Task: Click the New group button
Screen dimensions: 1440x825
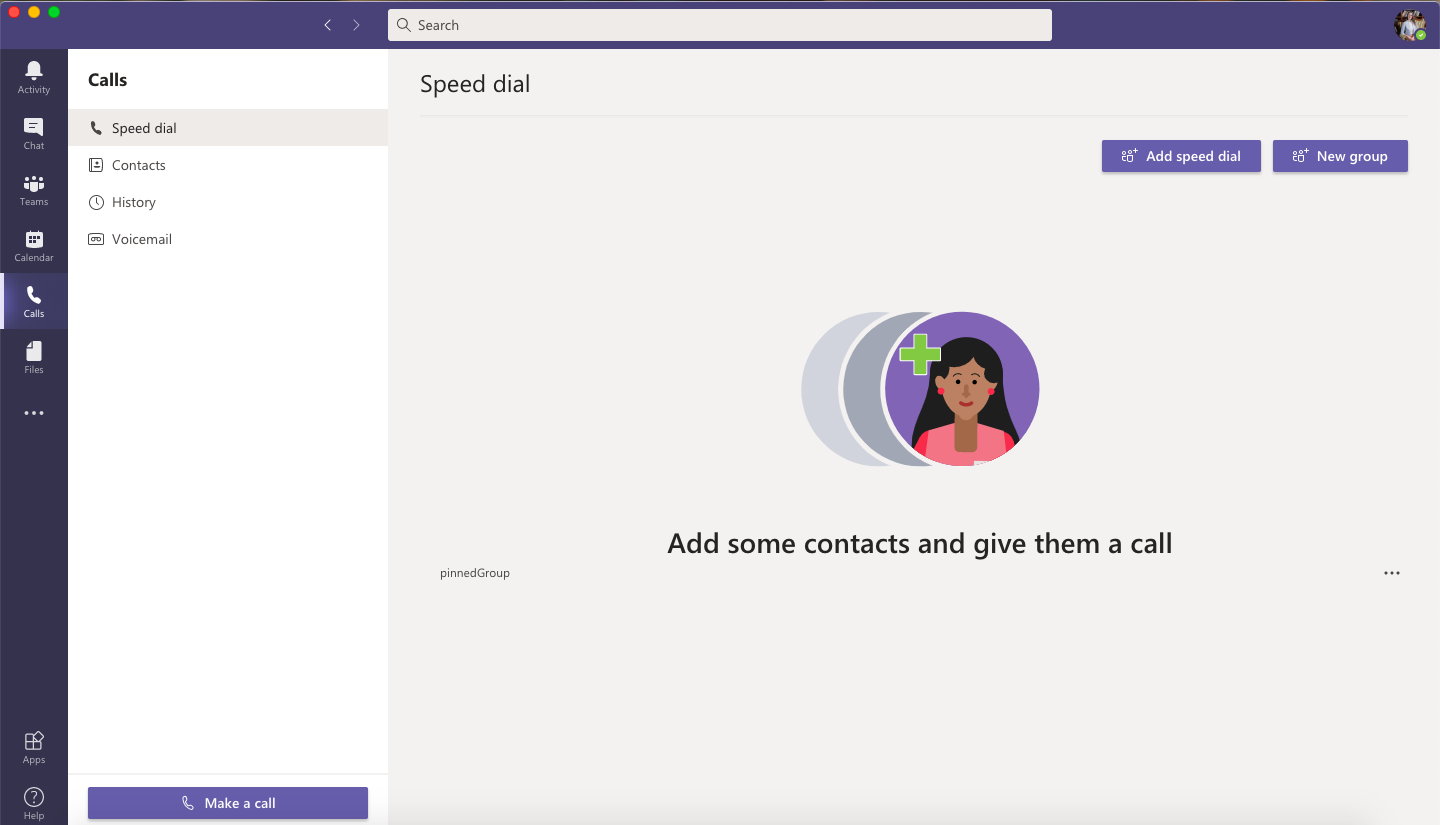Action: pyautogui.click(x=1340, y=156)
